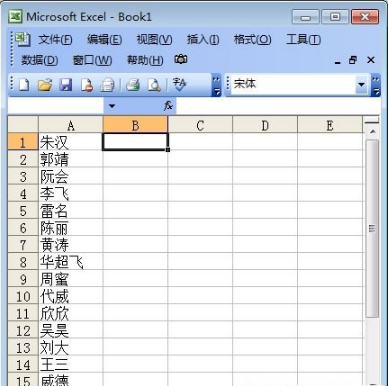Click the fx Insert Function icon
388x386 pixels.
tap(168, 106)
